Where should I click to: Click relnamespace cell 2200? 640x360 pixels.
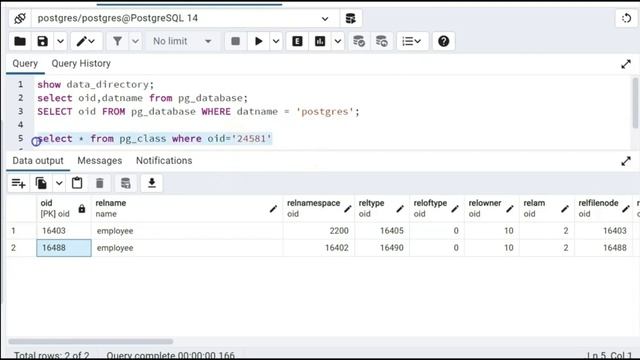319,231
